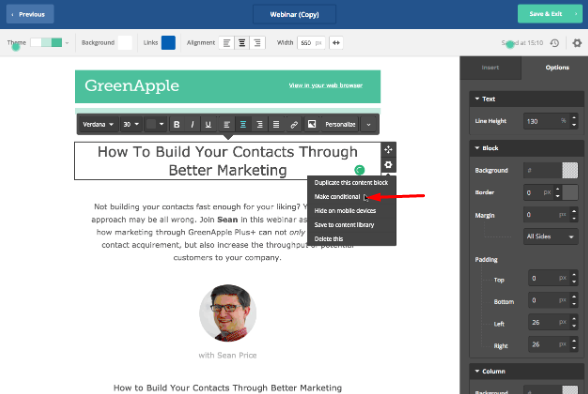Adjust Padding Bottom stepper
The width and height of the screenshot is (588, 394).
[574, 300]
